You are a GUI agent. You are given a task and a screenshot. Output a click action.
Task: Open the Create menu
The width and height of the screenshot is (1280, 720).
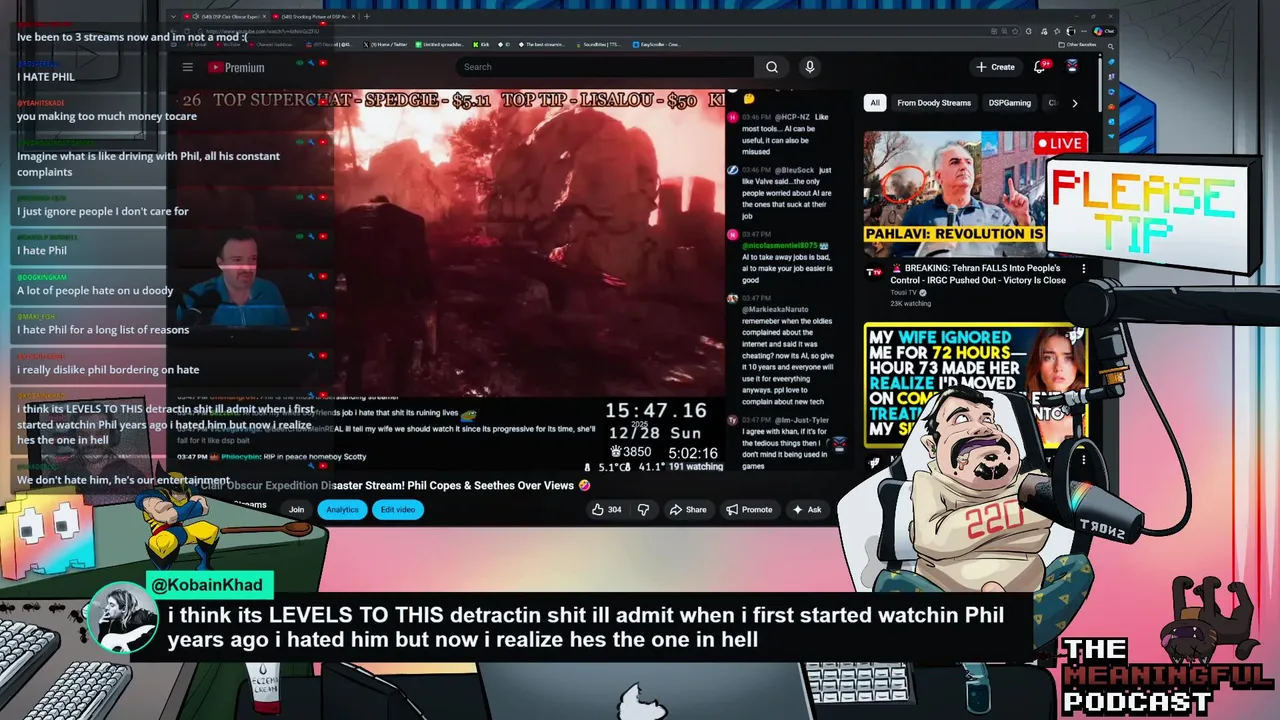995,67
